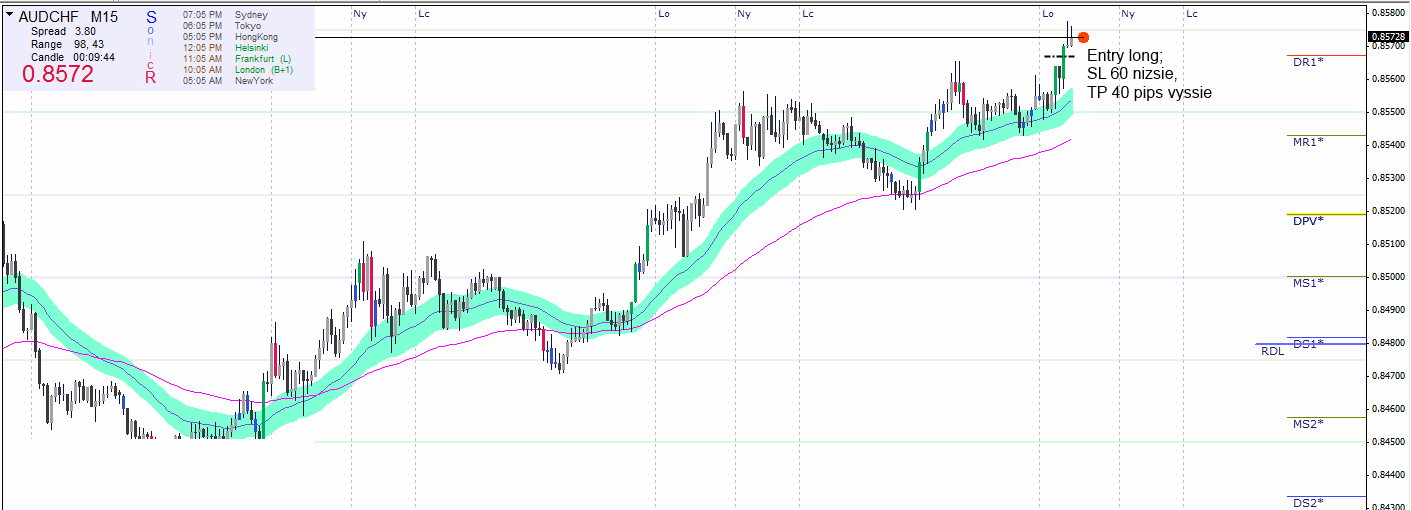Click 0.85200 on the price axis
Viewport: 1411px width, 510px height.
[1387, 211]
